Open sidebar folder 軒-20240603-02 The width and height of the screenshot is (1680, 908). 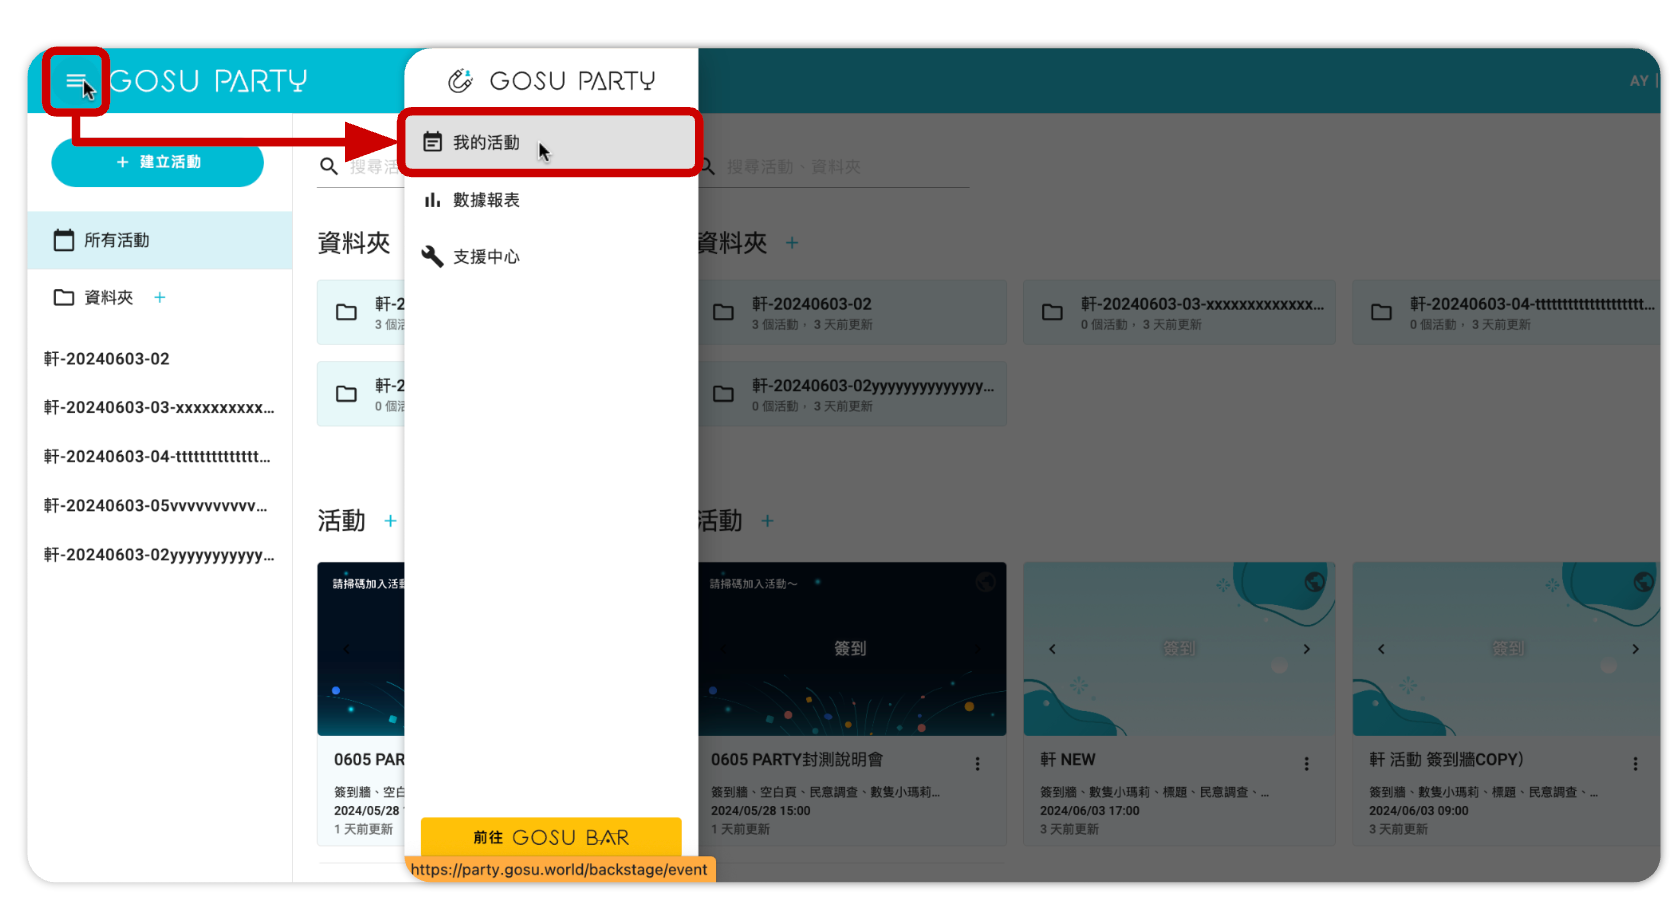pyautogui.click(x=107, y=359)
